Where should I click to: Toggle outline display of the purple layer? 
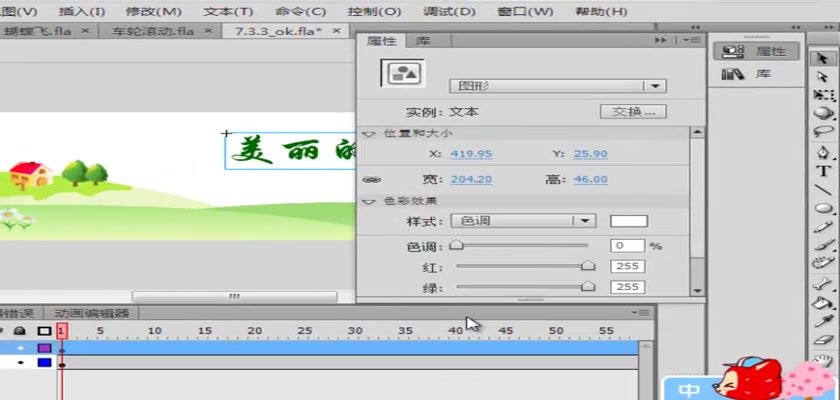[x=44, y=348]
